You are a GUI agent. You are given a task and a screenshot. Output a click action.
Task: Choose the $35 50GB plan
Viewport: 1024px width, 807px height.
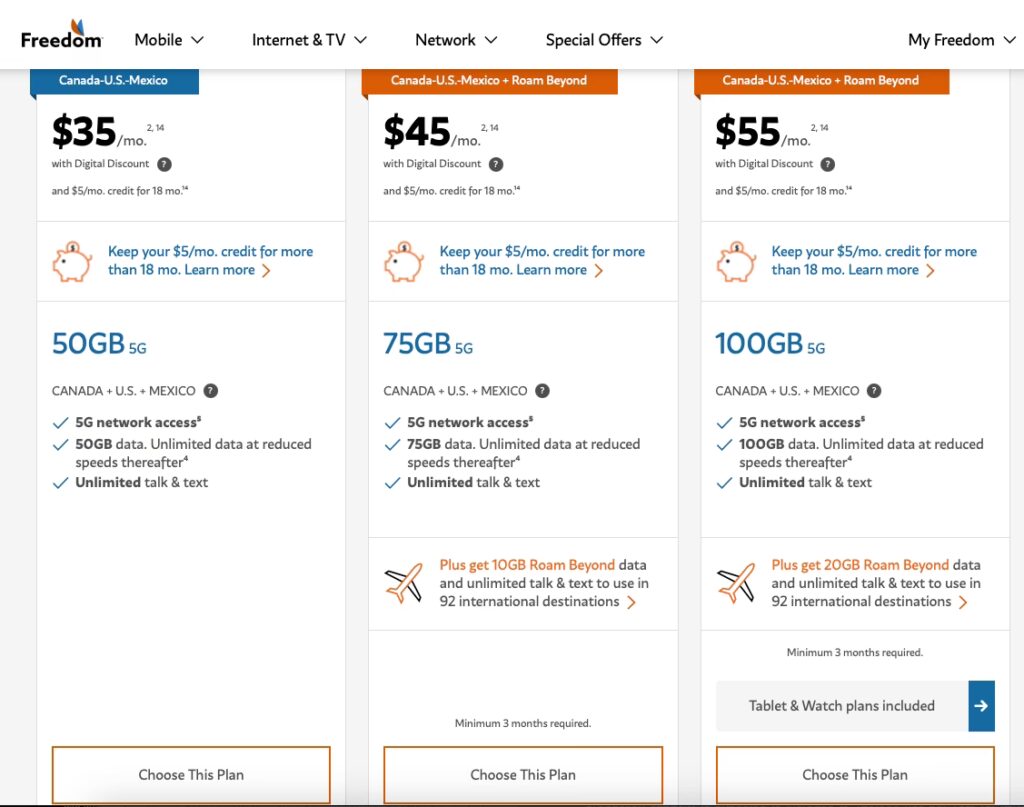[191, 774]
